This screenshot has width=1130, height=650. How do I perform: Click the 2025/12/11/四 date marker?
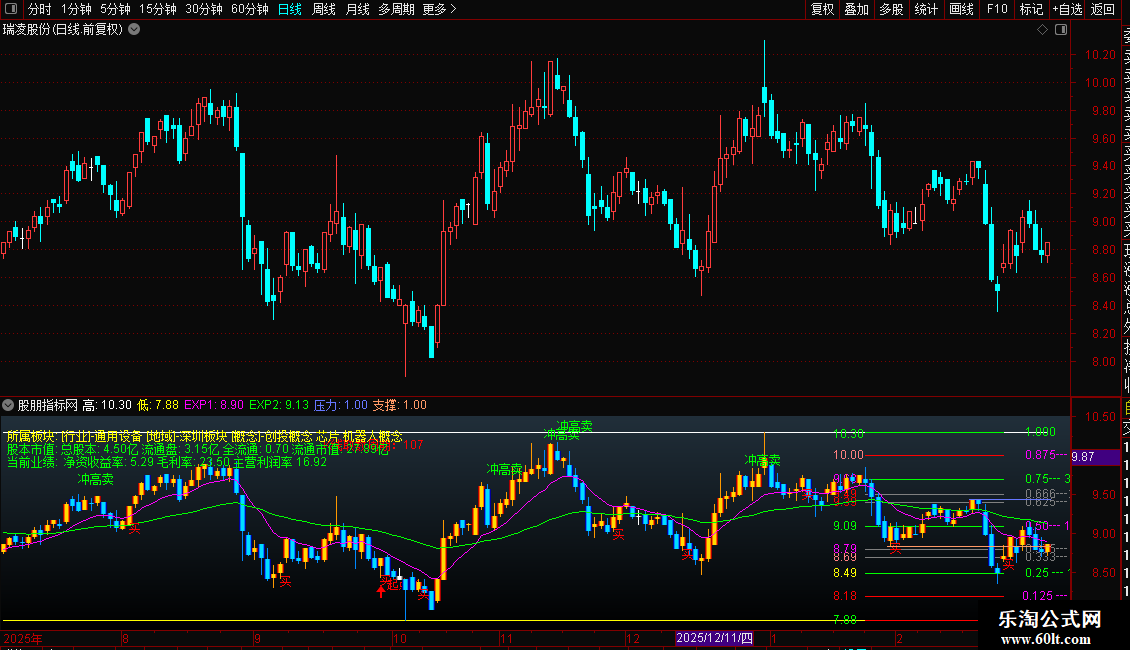[714, 638]
